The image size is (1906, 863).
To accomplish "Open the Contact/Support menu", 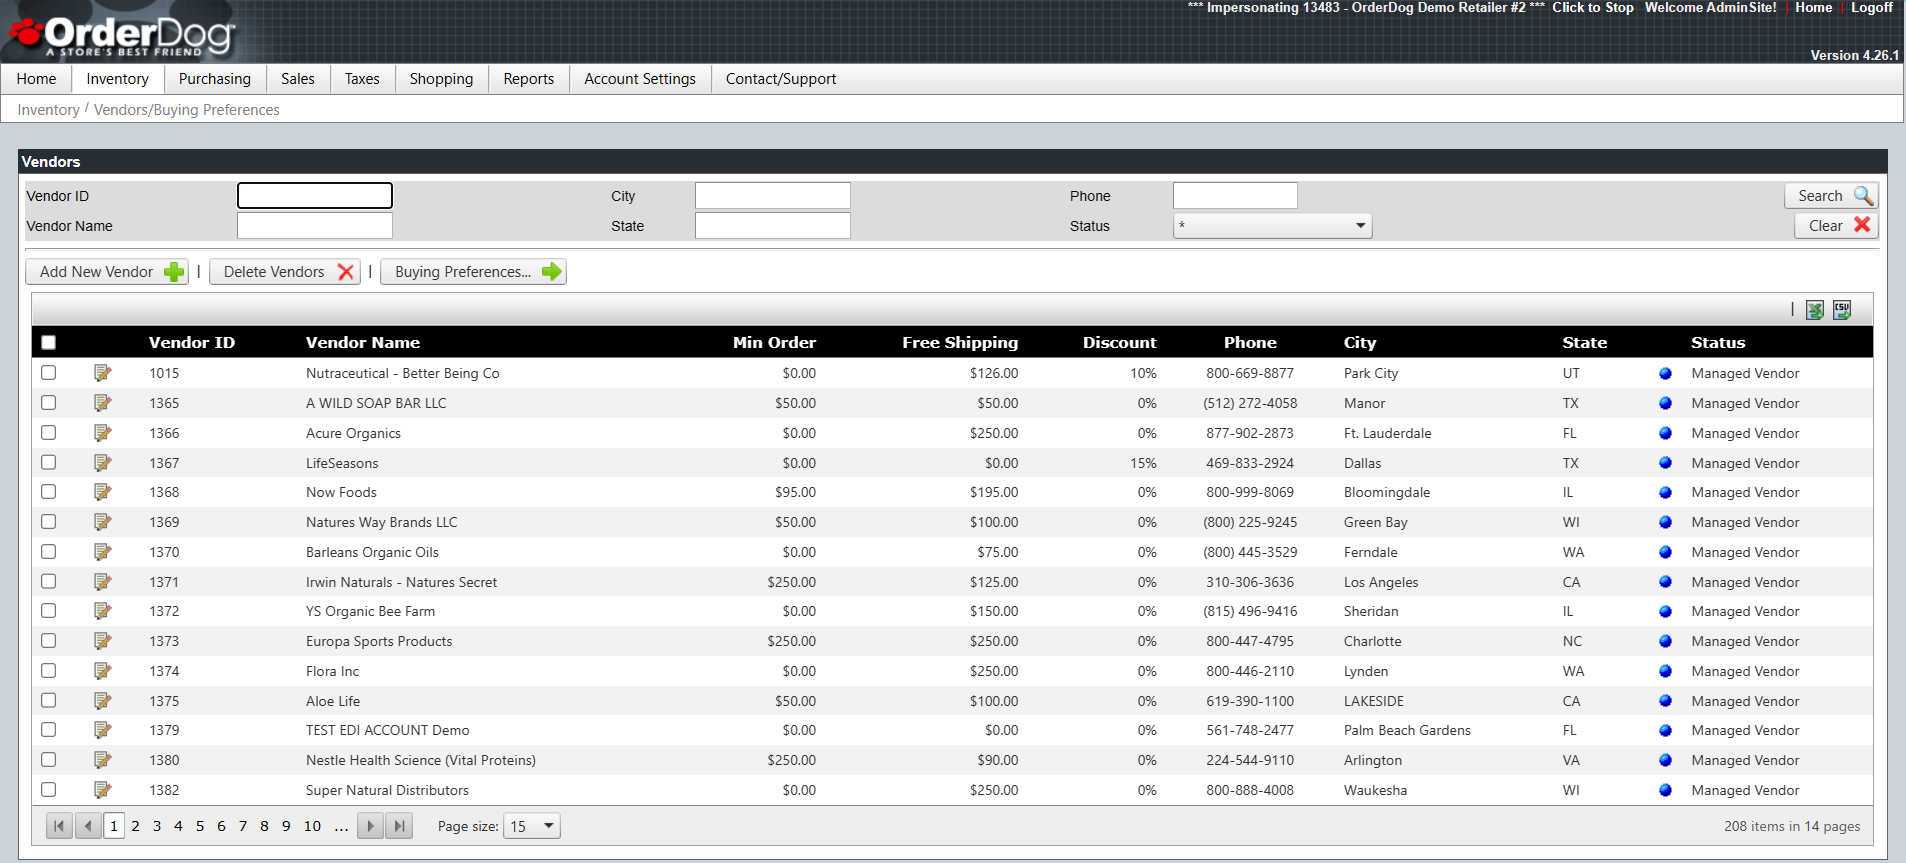I will point(781,79).
